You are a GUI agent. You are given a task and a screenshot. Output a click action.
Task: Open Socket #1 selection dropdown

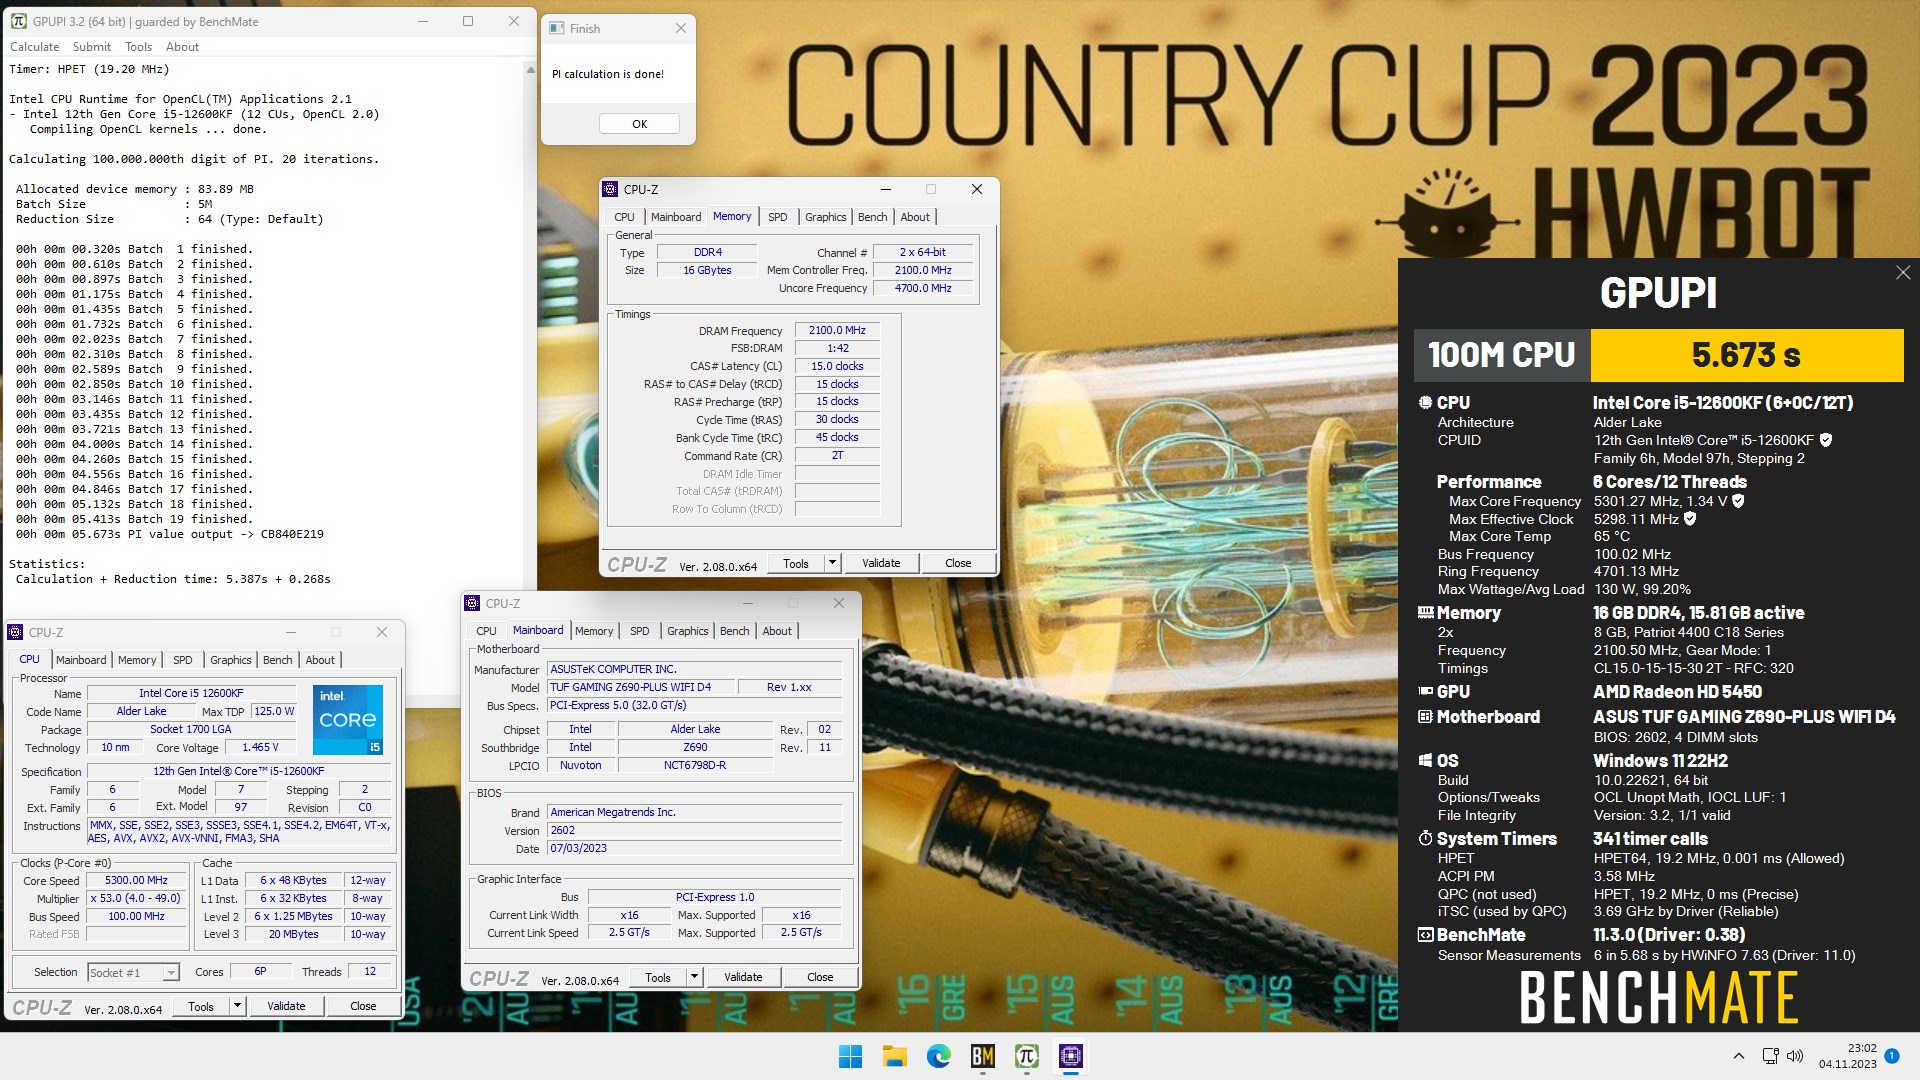pyautogui.click(x=133, y=972)
